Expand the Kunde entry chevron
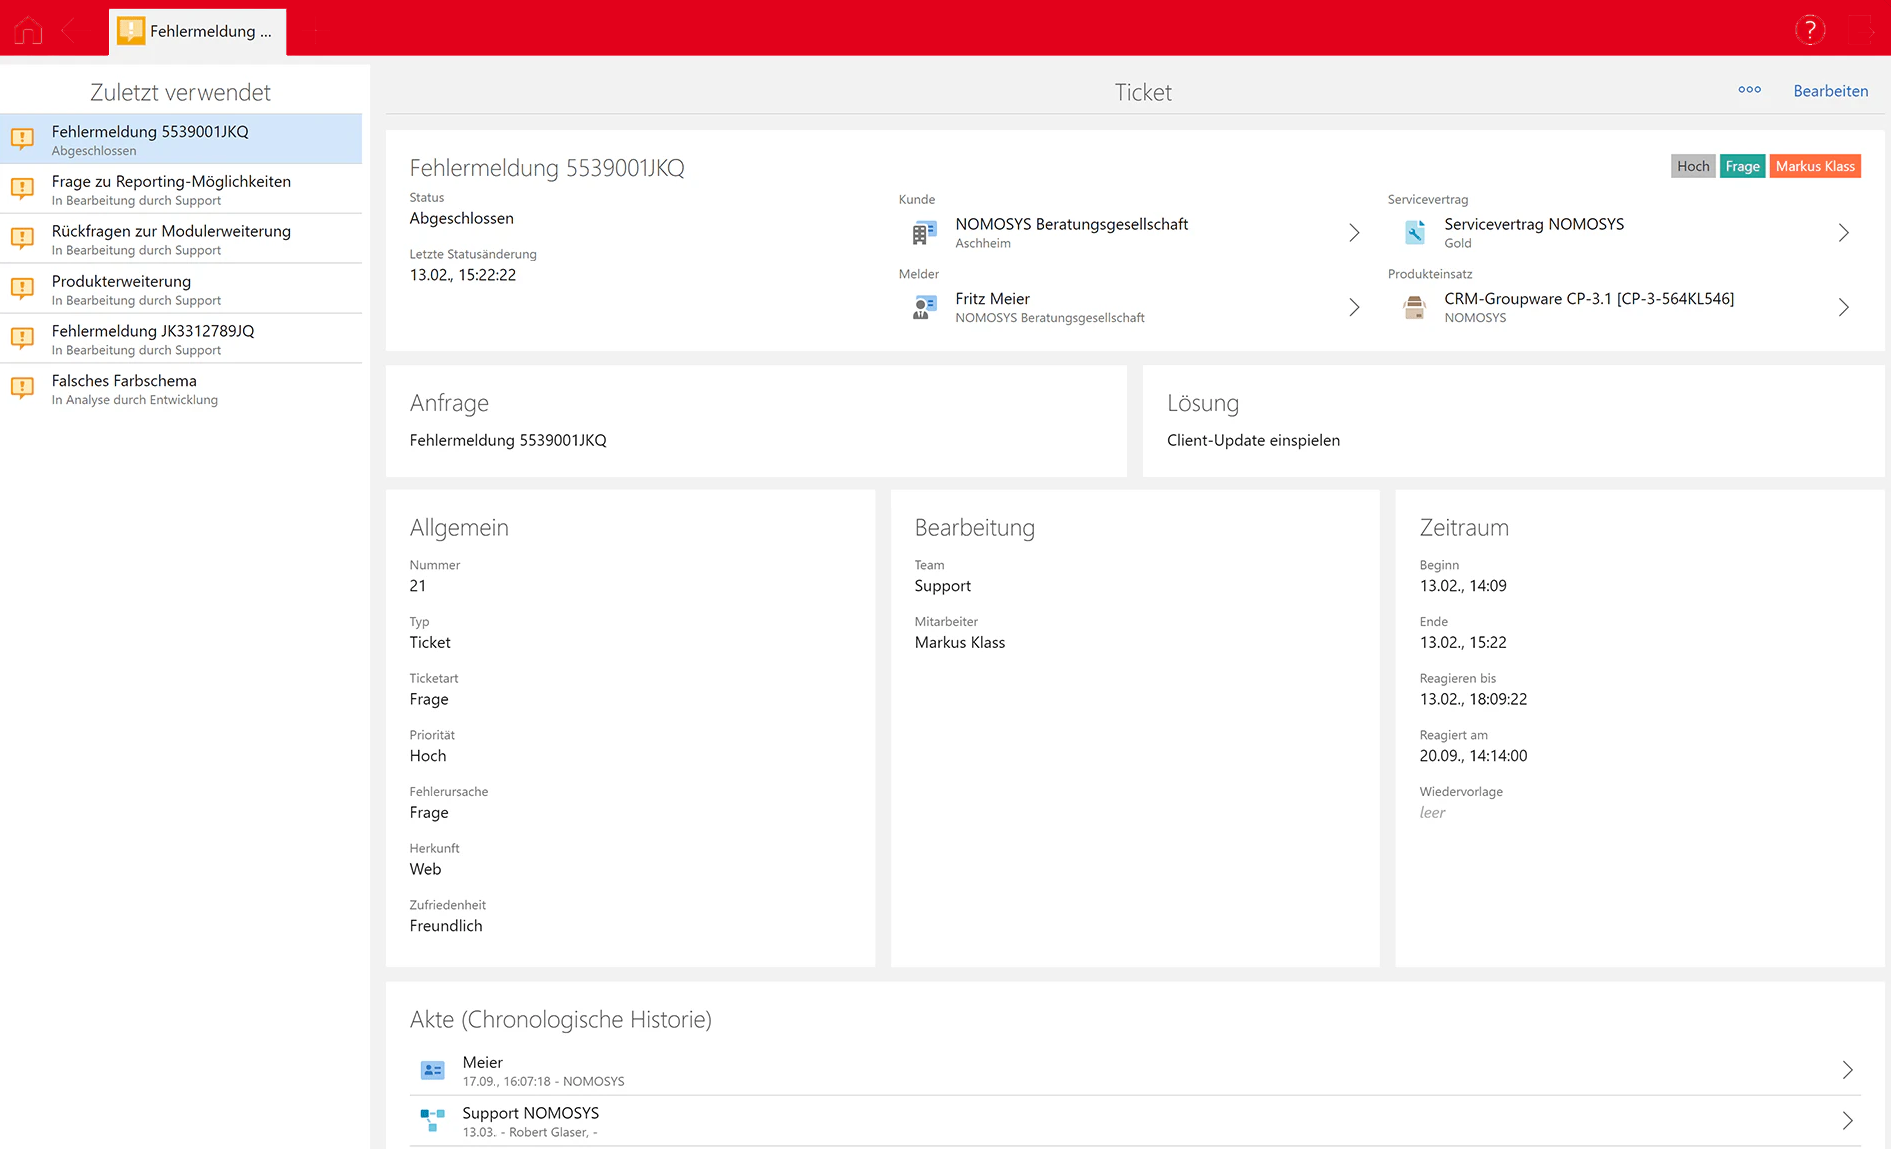Screen dimensions: 1891x1149 pos(1354,233)
